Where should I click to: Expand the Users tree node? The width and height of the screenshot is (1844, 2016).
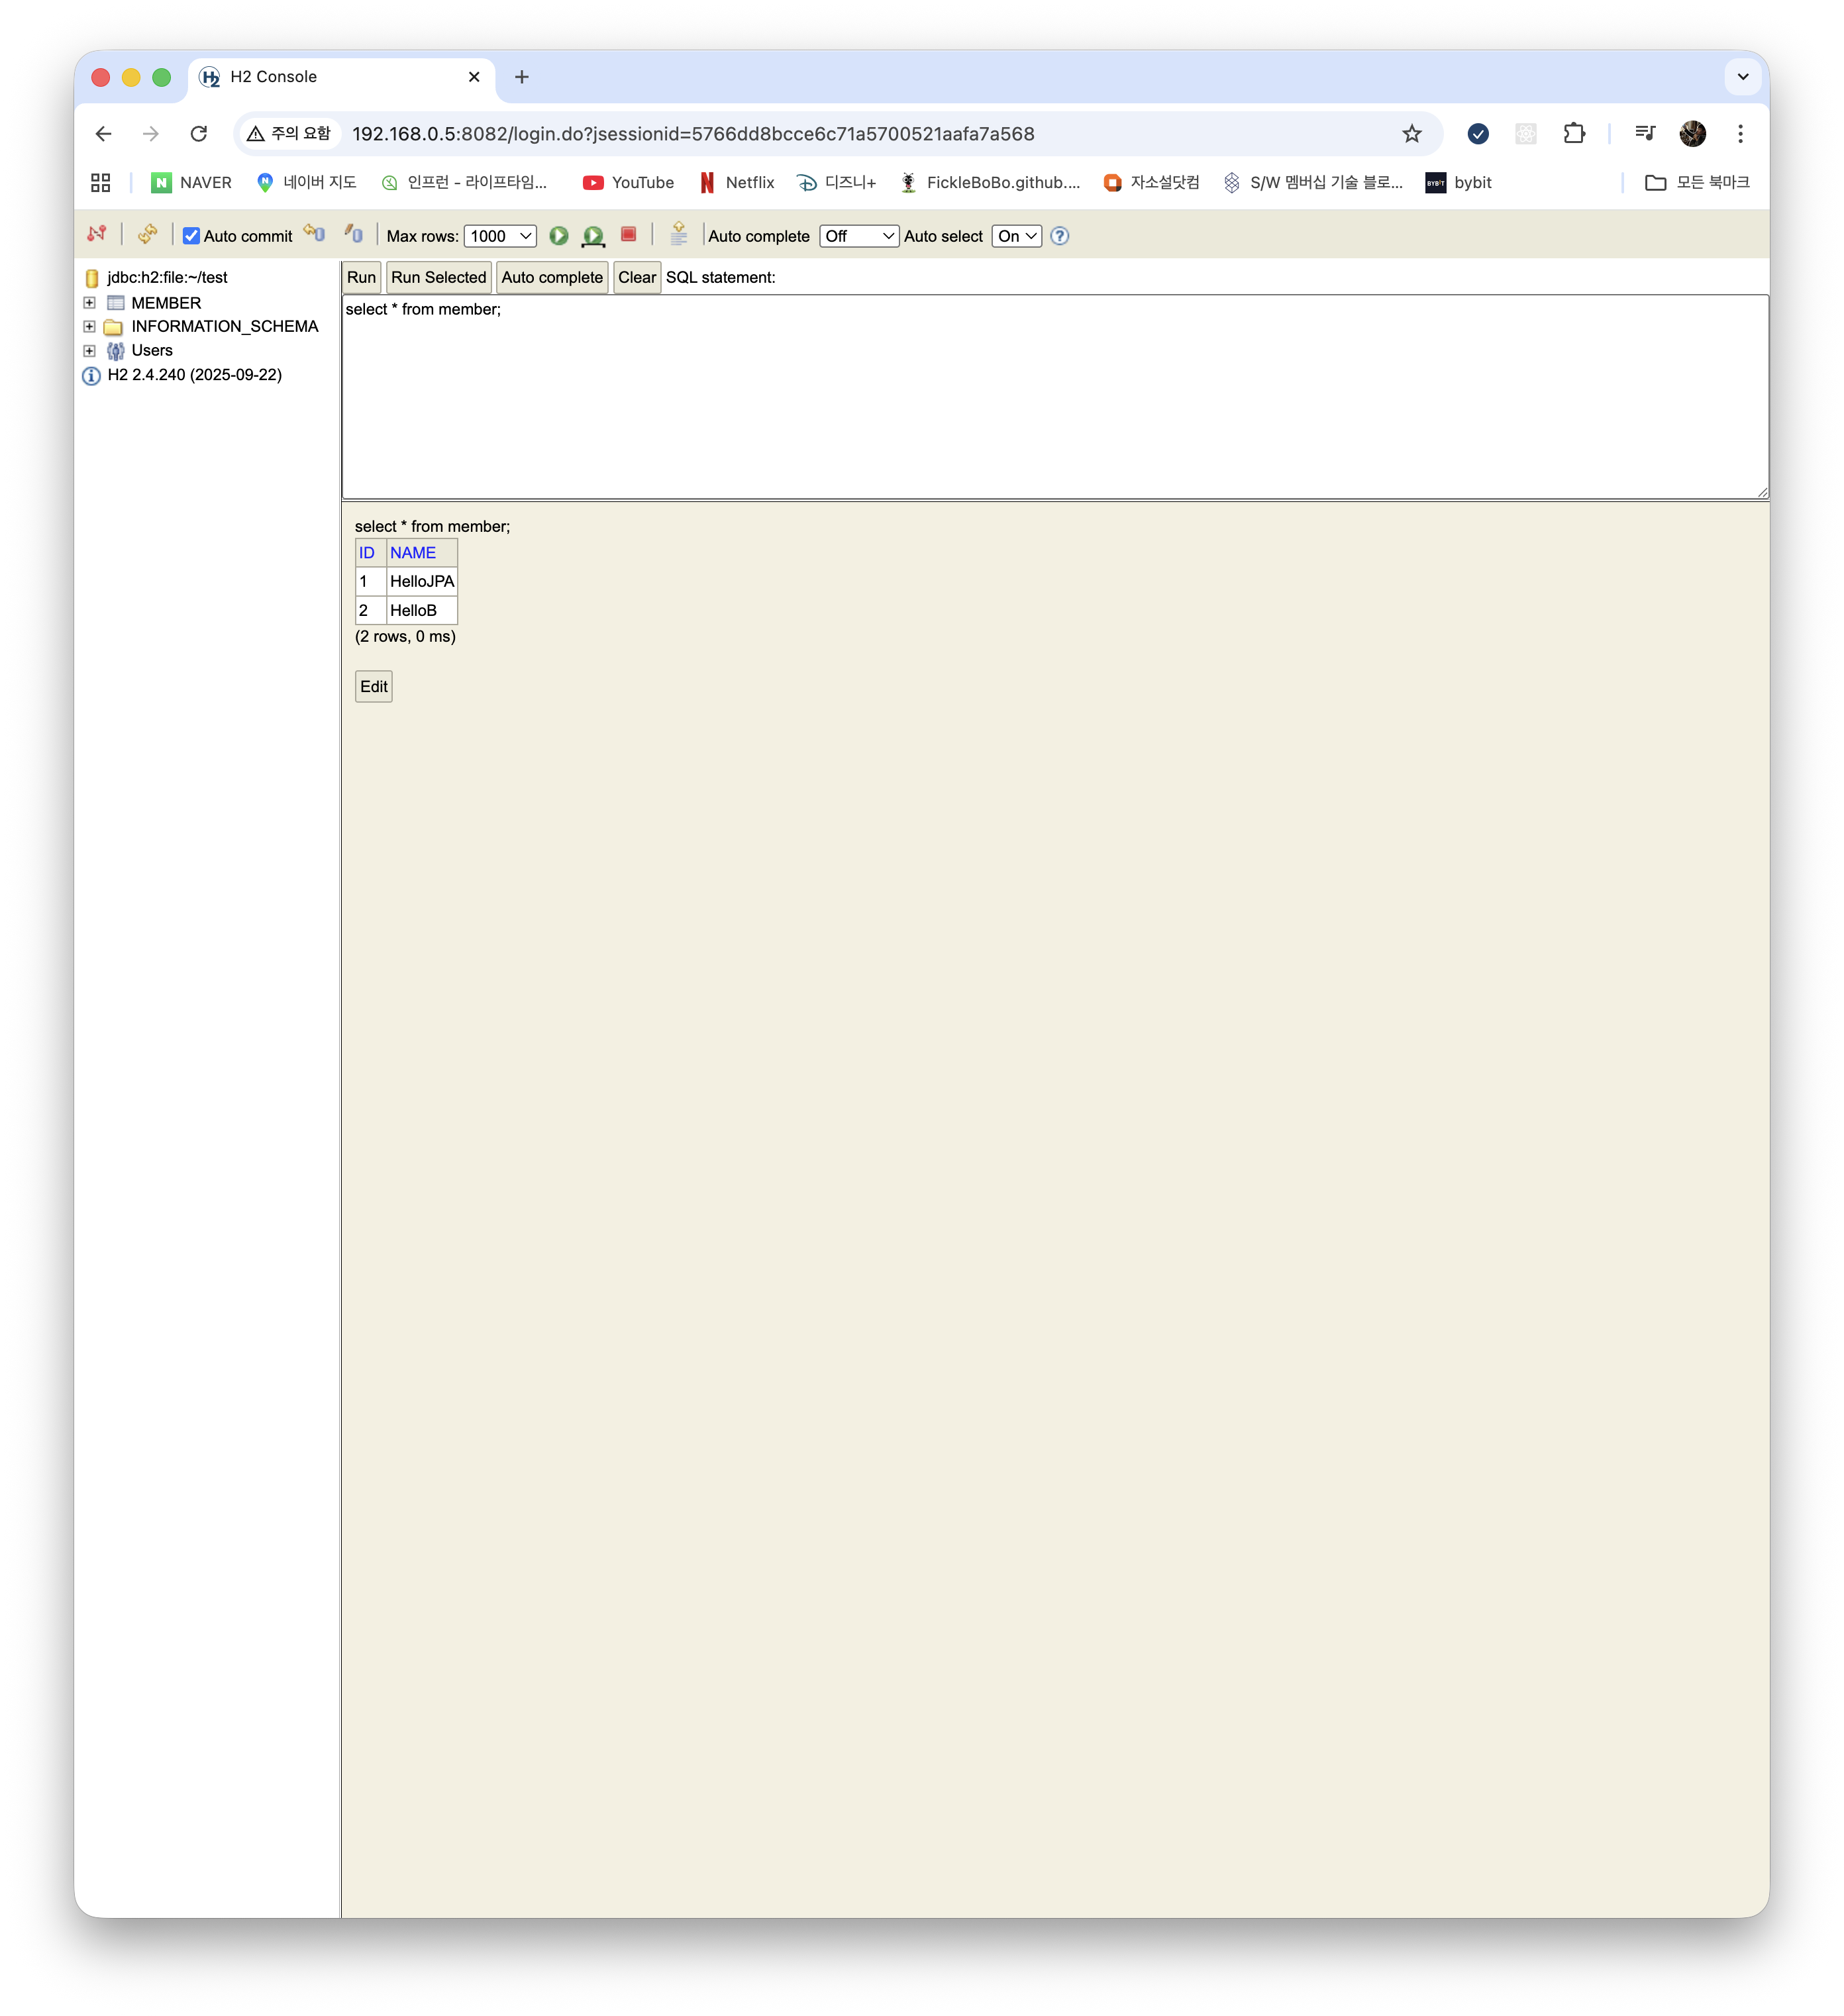pyautogui.click(x=89, y=351)
